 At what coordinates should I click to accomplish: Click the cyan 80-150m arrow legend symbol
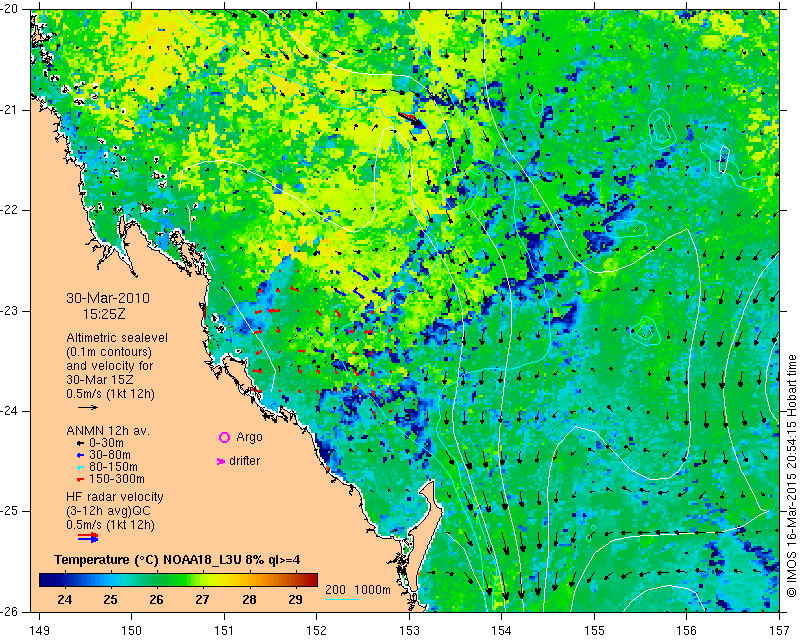(80, 467)
